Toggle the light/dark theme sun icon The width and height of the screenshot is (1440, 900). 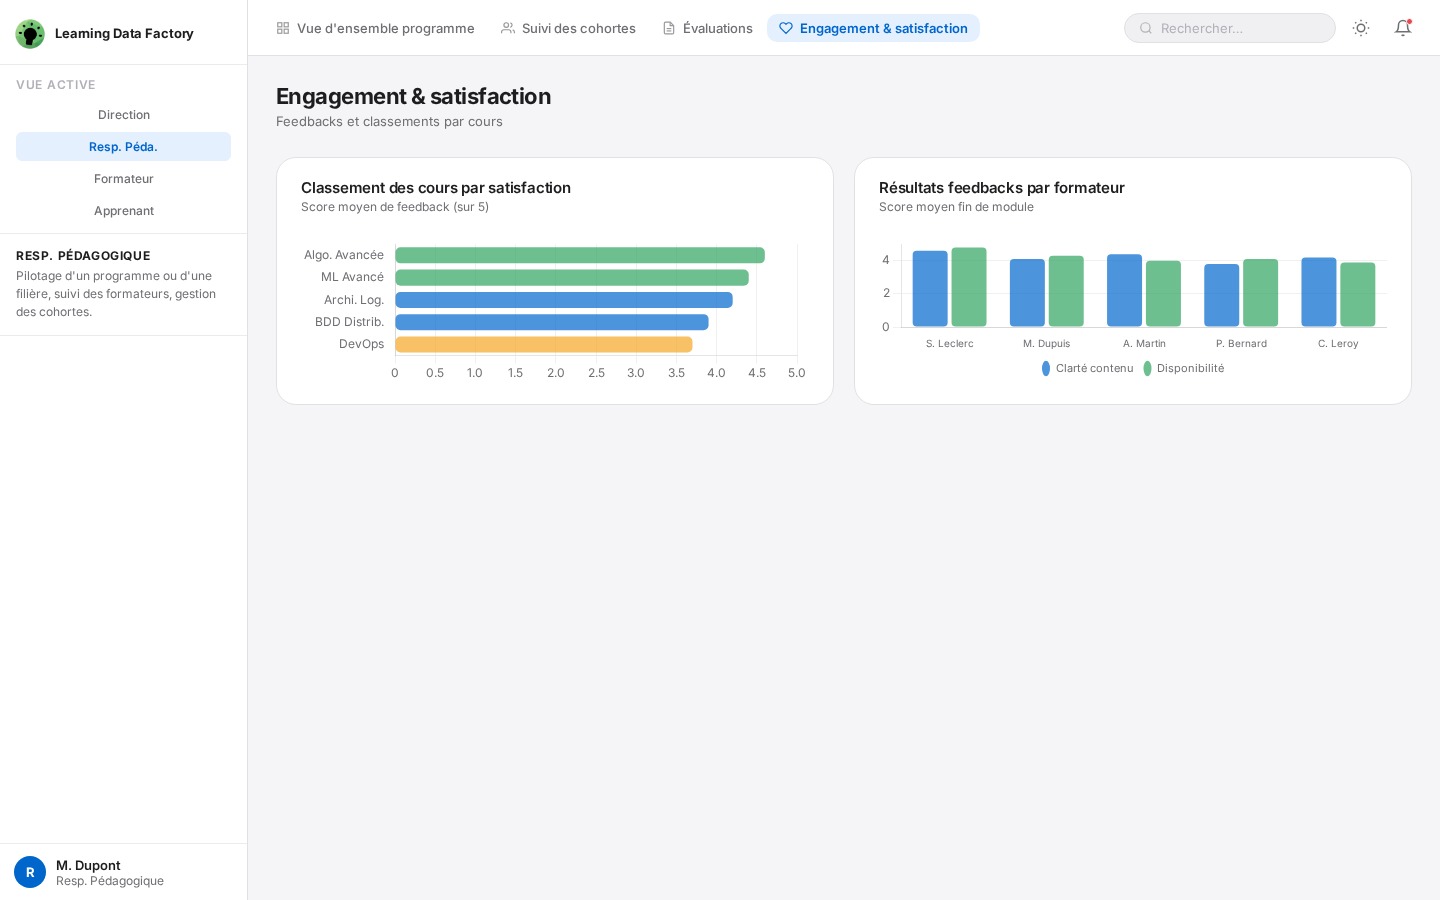1361,28
